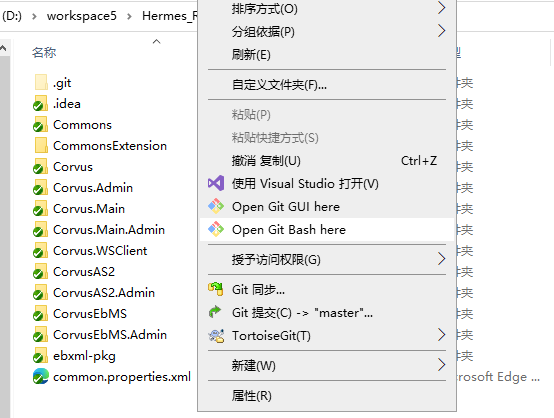Click the CorvusAS2.Admin folder icon
Image resolution: width=554 pixels, height=418 pixels.
pyautogui.click(x=41, y=293)
